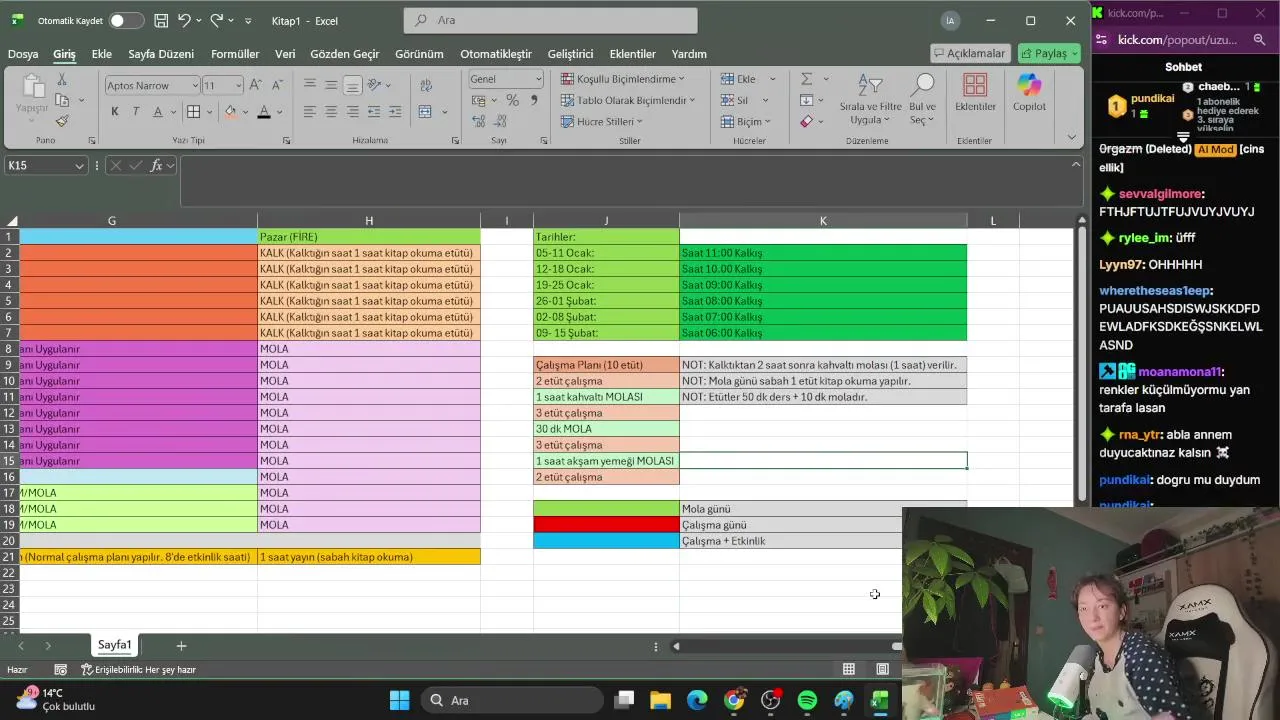Collapse the ribbon with the chevron

pos(1071,137)
